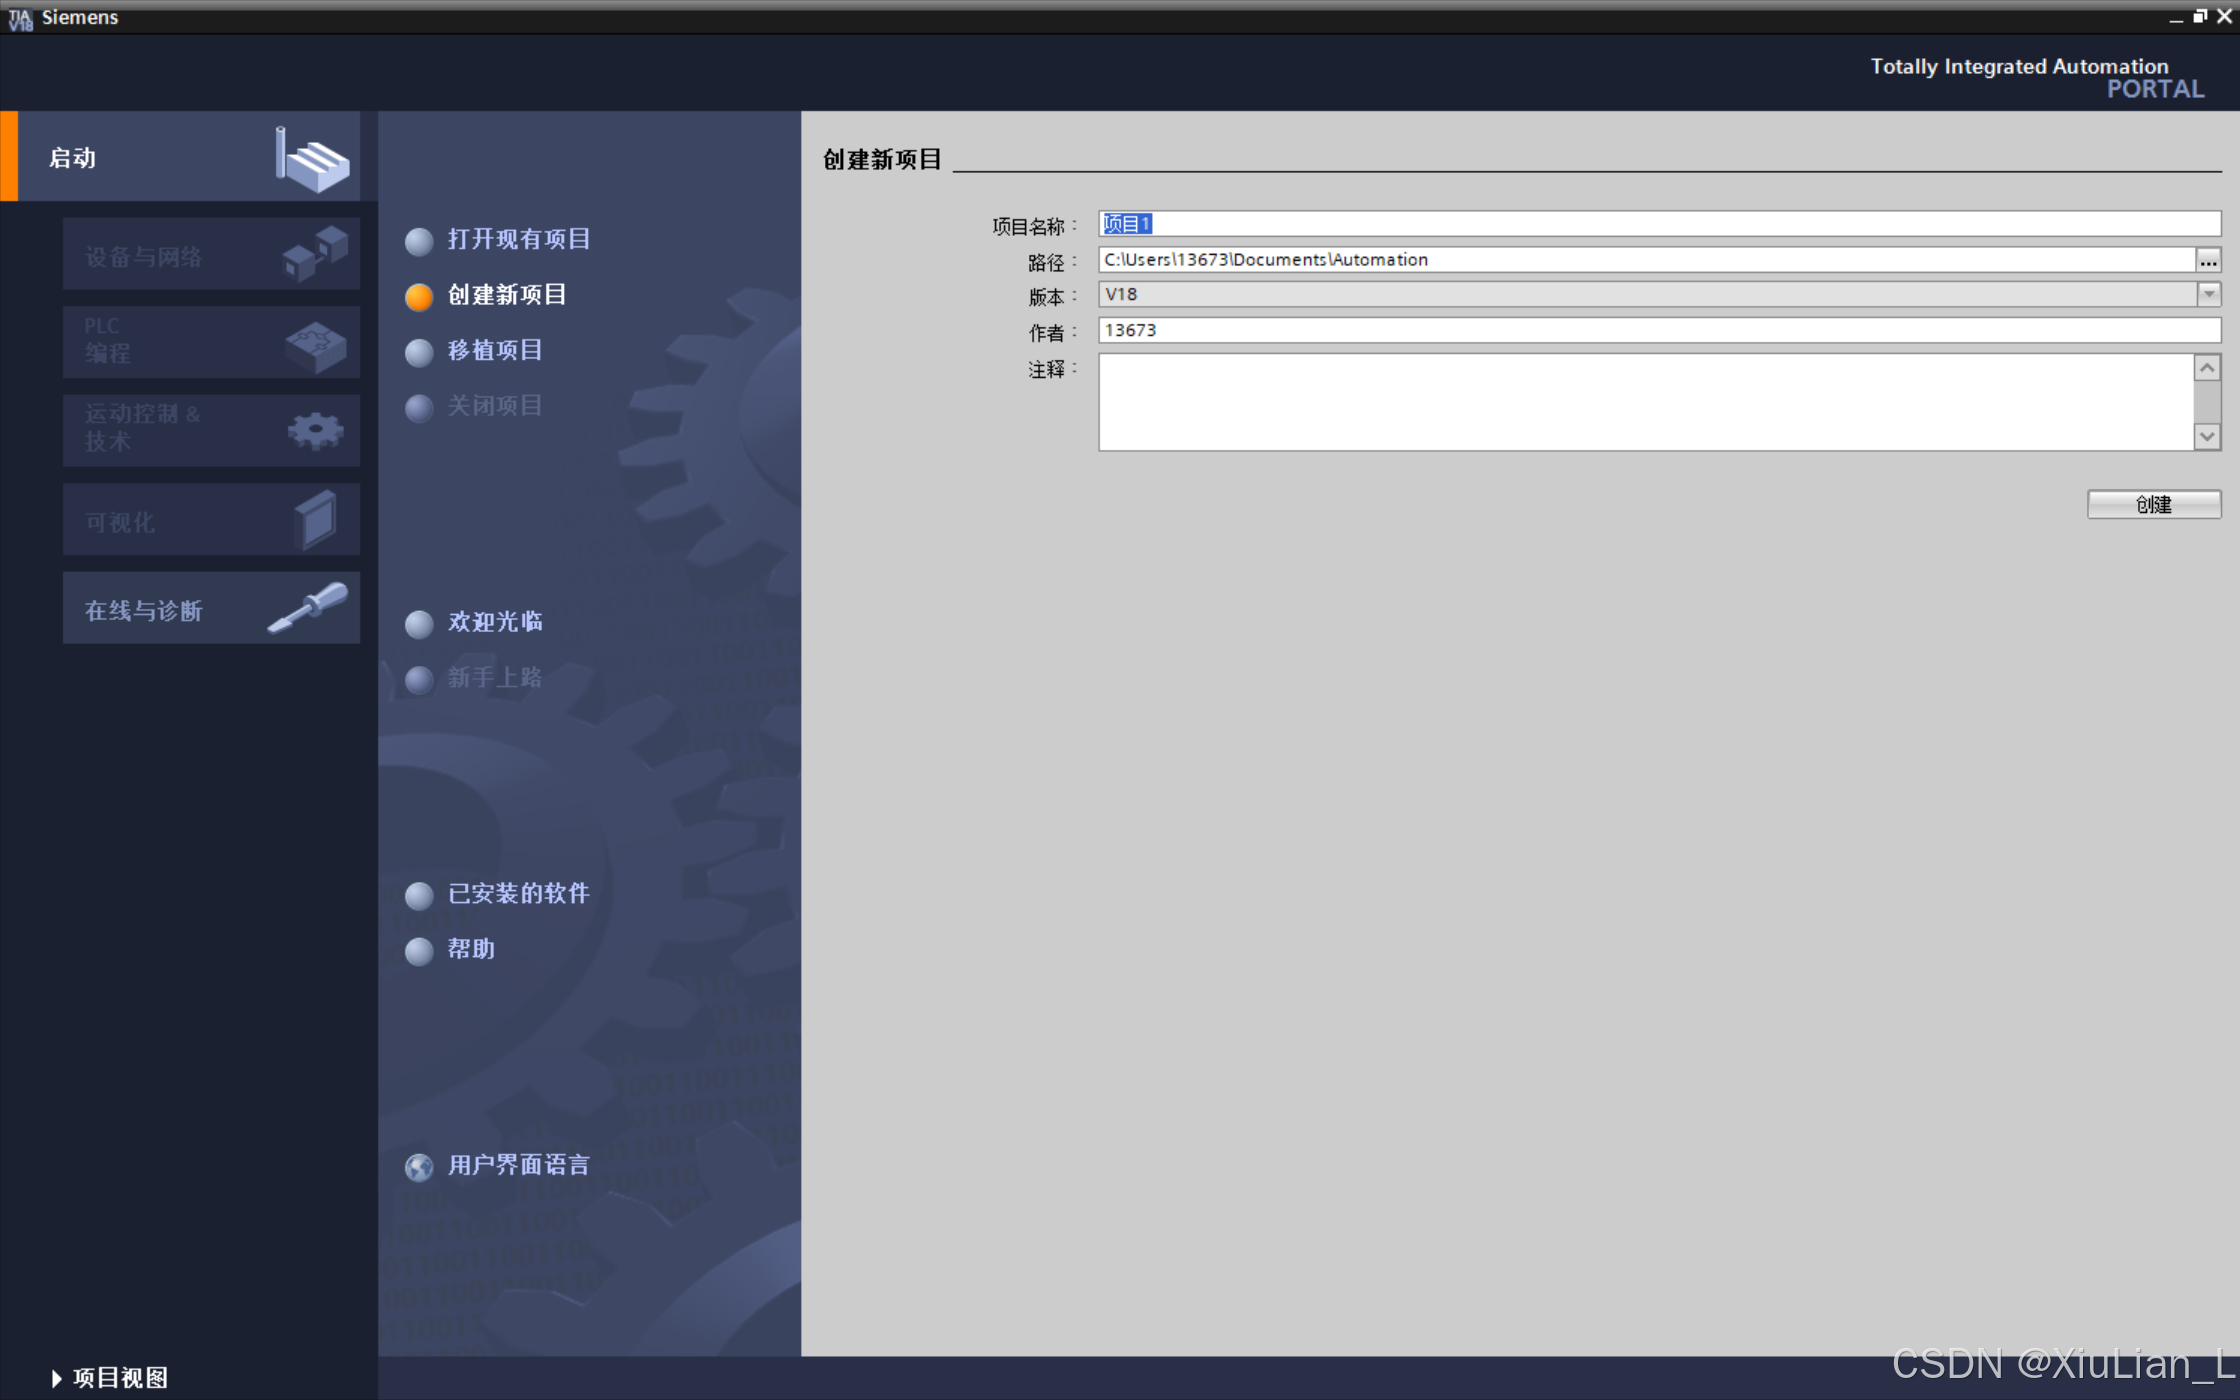Image resolution: width=2240 pixels, height=1400 pixels.
Task: Open the 版本 V18 dropdown arrow
Action: point(2208,294)
